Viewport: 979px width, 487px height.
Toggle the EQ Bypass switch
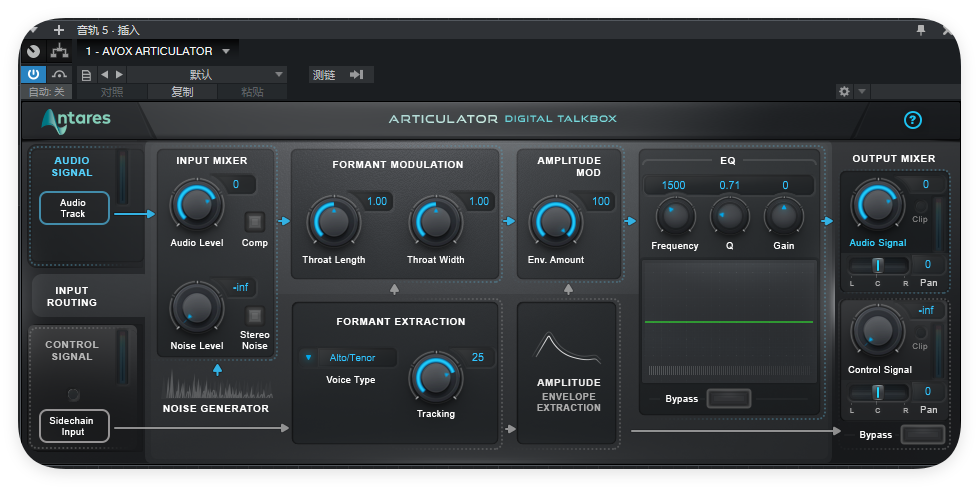tap(729, 398)
